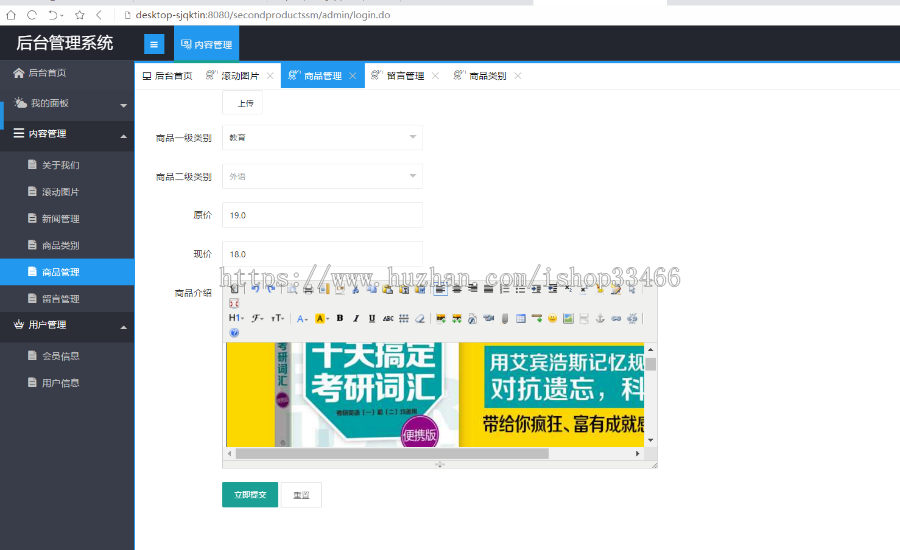
Task: Click the anchor icon in the editor toolbar
Action: pos(600,318)
